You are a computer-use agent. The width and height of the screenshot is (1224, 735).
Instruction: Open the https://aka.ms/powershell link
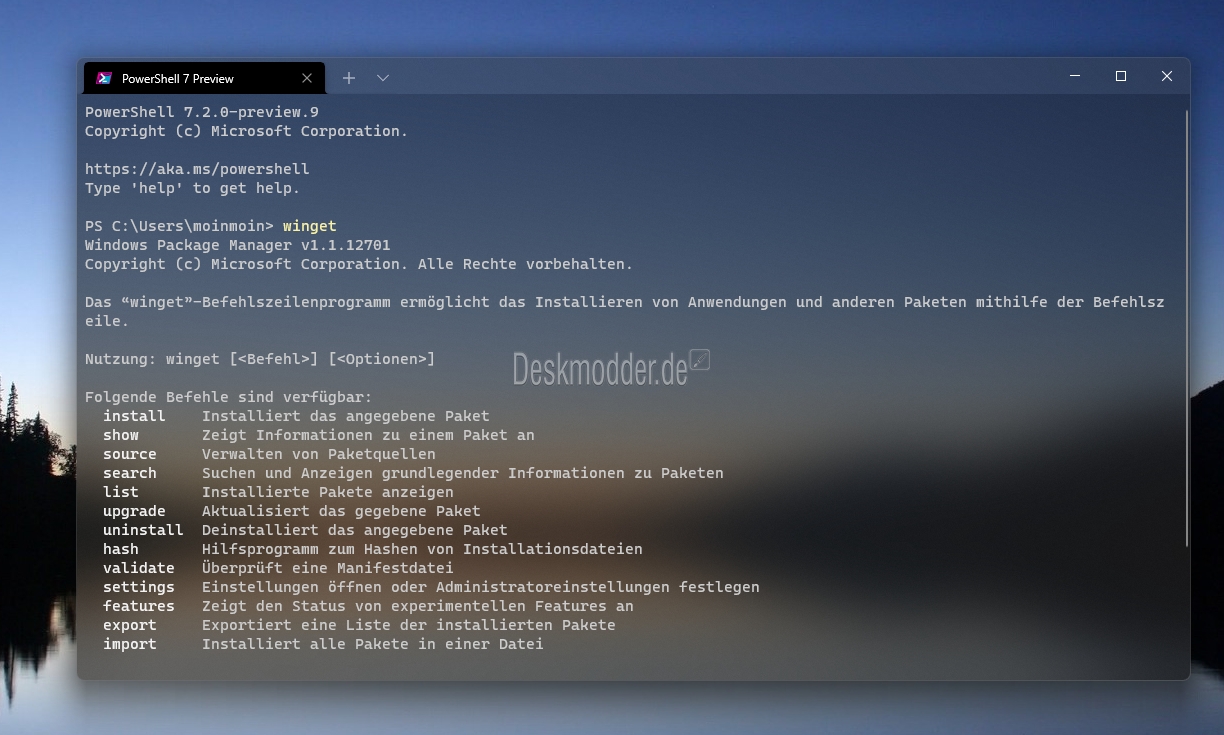click(197, 169)
